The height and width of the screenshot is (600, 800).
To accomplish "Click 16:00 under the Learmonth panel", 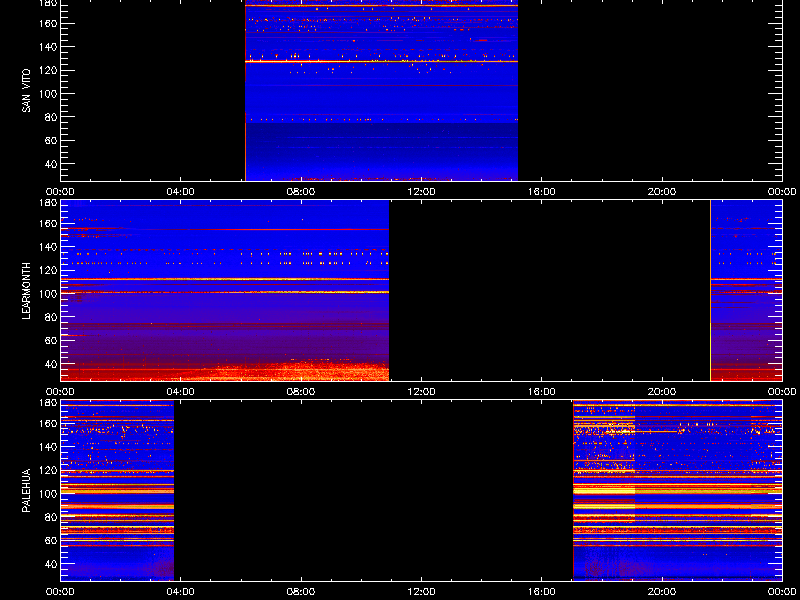I will (x=542, y=392).
